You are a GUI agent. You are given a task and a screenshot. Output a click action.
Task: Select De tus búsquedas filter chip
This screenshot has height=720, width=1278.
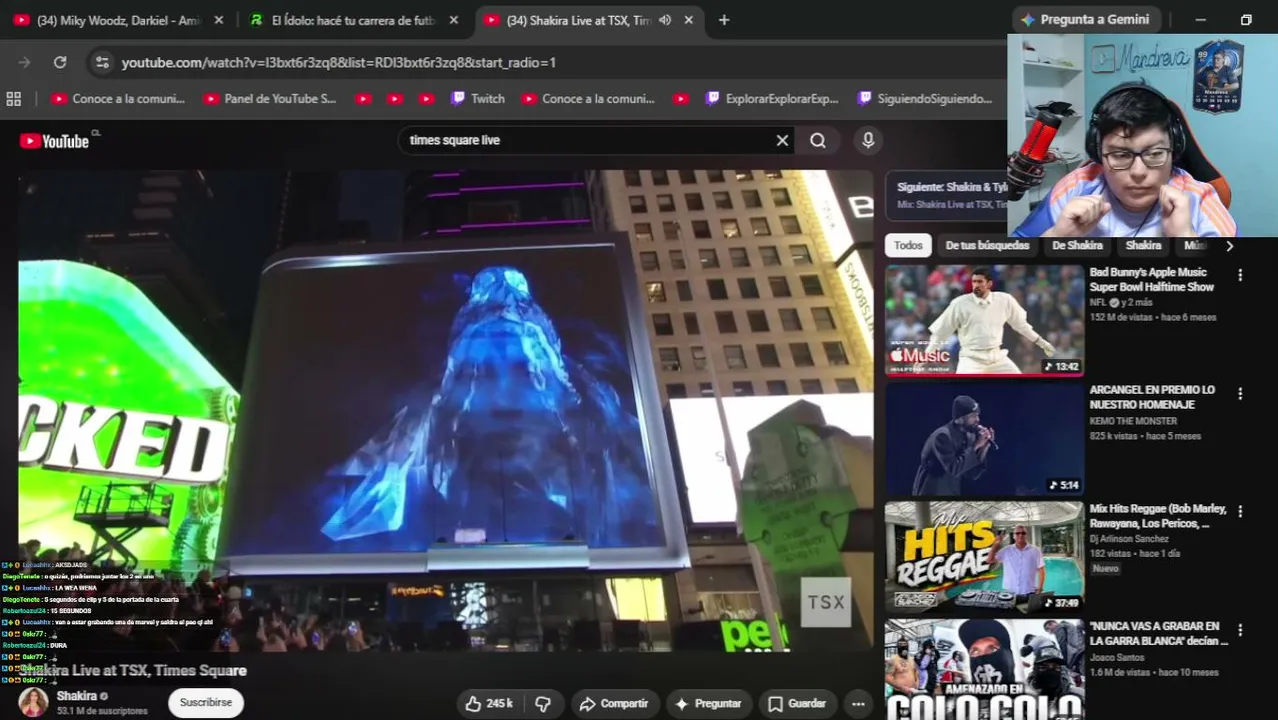coord(987,245)
